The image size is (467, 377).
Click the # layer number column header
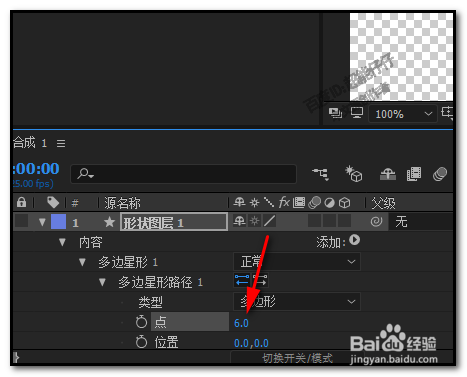coord(75,203)
